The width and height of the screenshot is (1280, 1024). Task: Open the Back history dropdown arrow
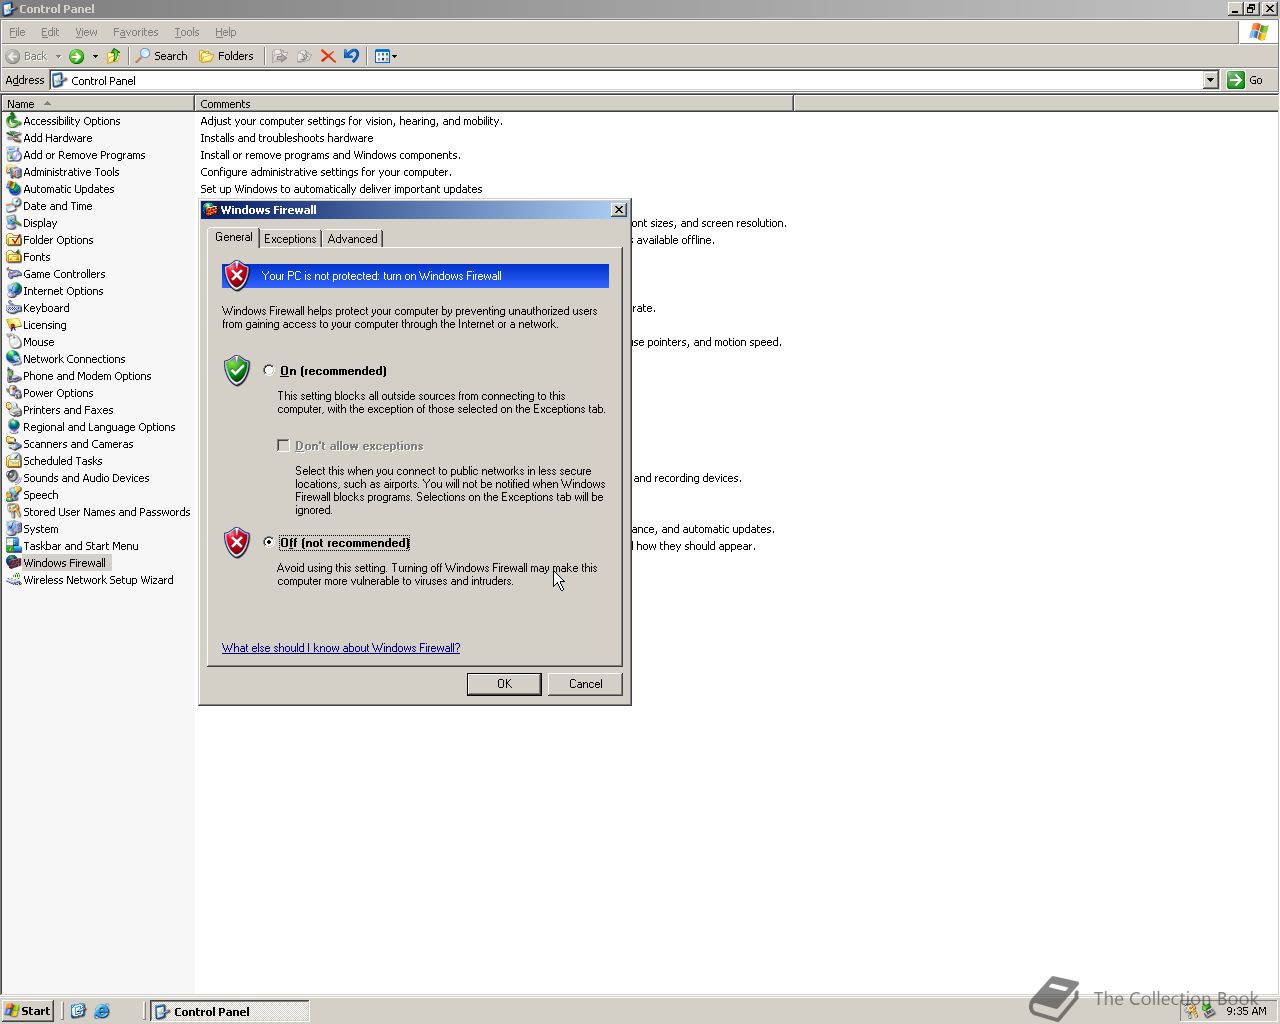point(58,56)
